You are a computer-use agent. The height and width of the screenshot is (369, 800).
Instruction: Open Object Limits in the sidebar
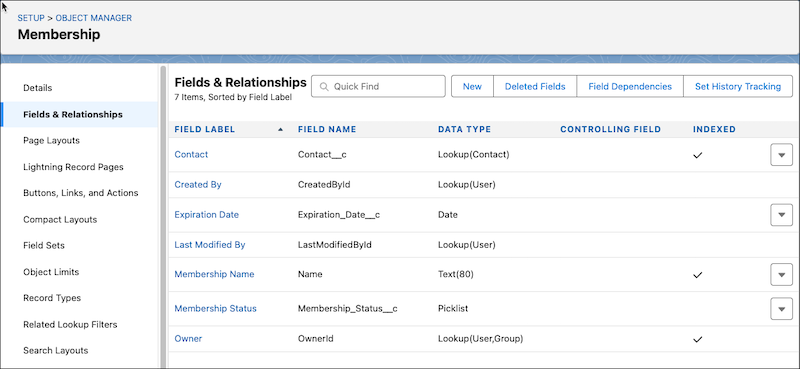click(51, 272)
